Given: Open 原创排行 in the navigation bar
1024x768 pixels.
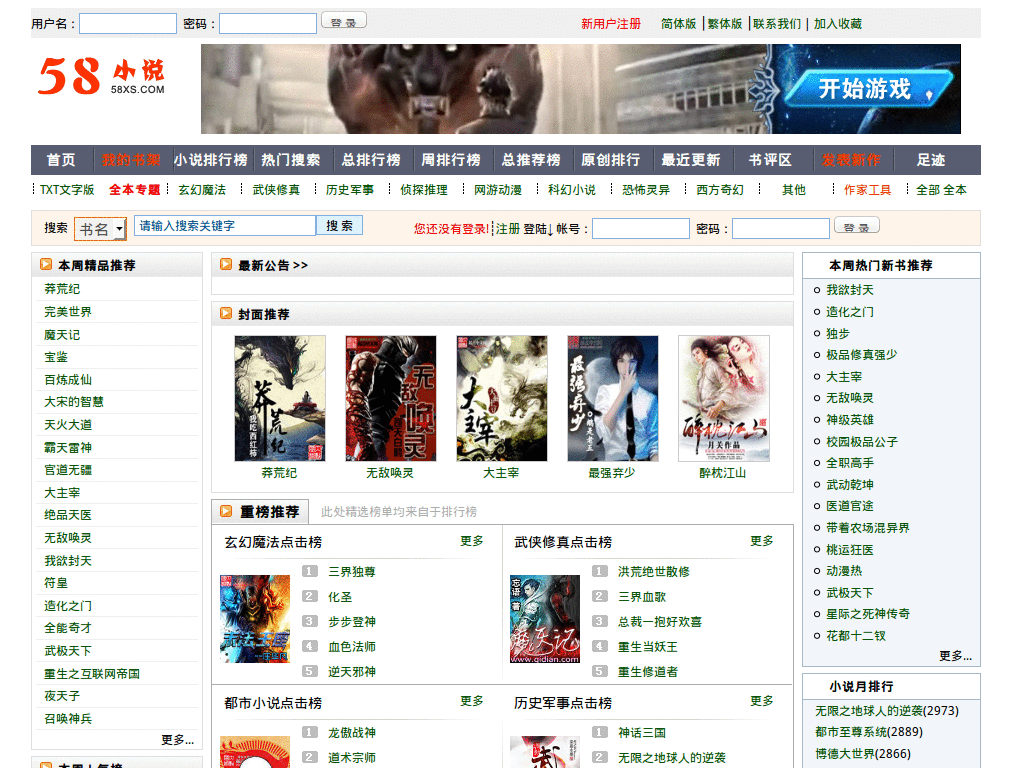Looking at the screenshot, I should [611, 160].
